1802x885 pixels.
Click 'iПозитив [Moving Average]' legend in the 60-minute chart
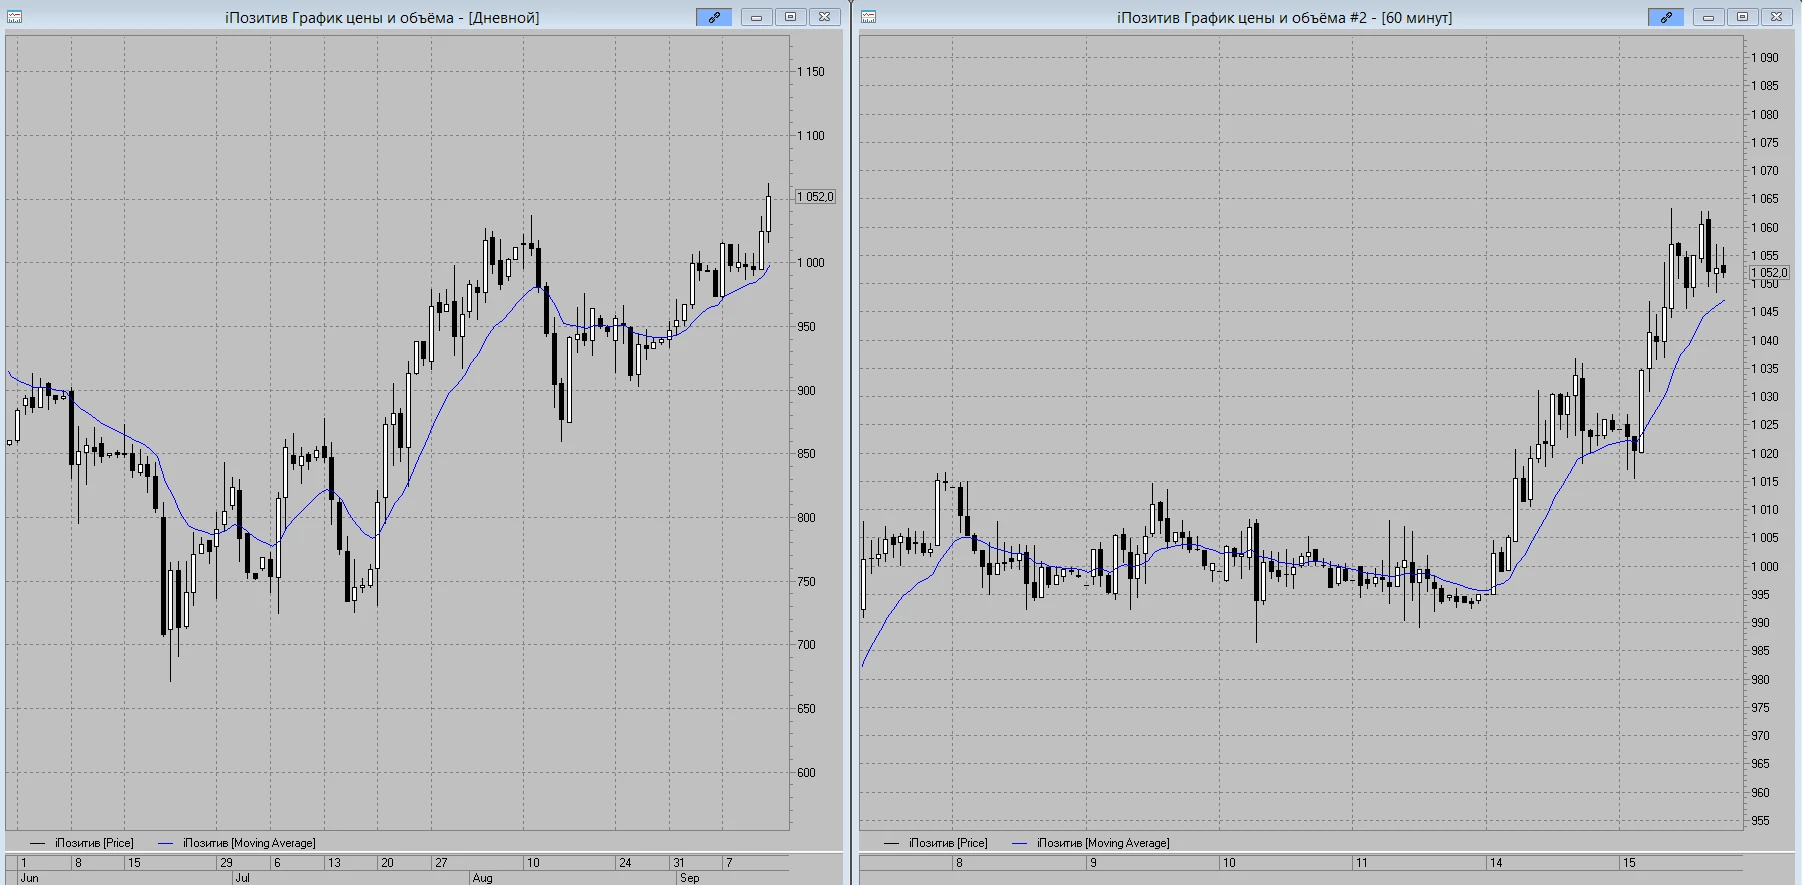1103,843
